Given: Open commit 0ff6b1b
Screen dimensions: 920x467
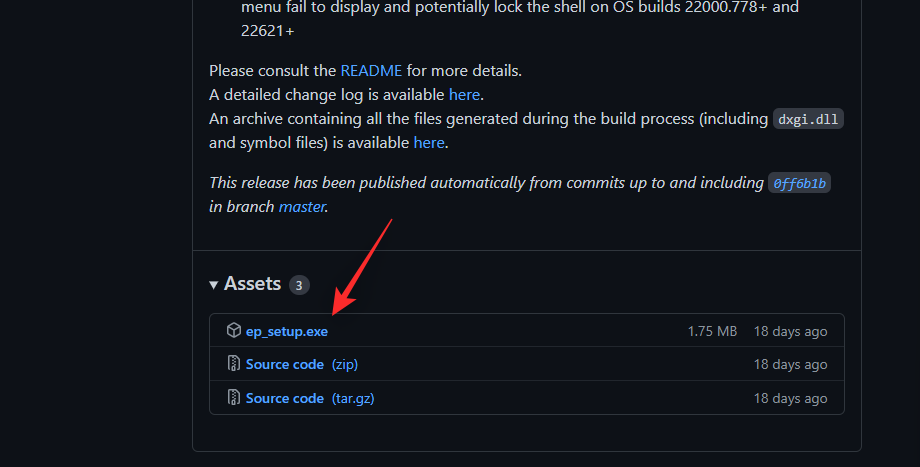Looking at the screenshot, I should [799, 184].
